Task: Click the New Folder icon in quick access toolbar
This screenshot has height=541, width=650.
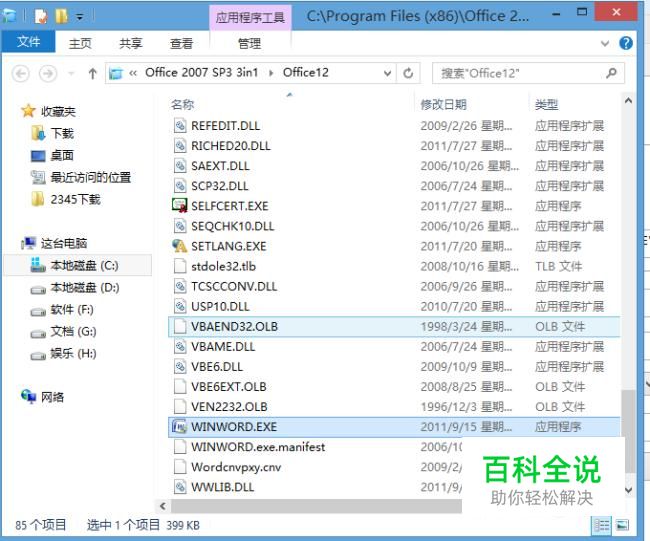Action: tap(61, 17)
